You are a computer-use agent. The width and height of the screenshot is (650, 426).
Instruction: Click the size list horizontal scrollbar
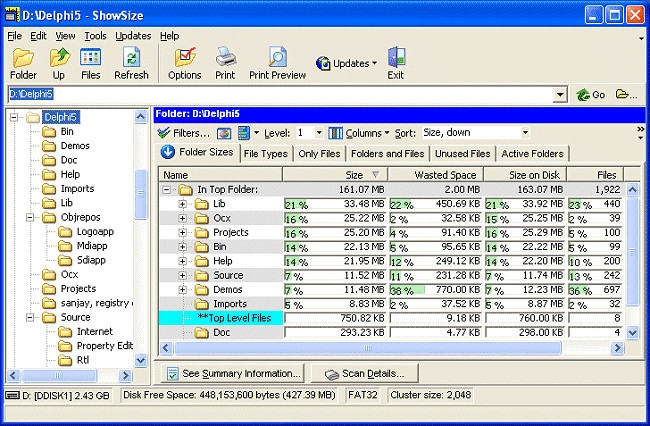click(x=368, y=348)
